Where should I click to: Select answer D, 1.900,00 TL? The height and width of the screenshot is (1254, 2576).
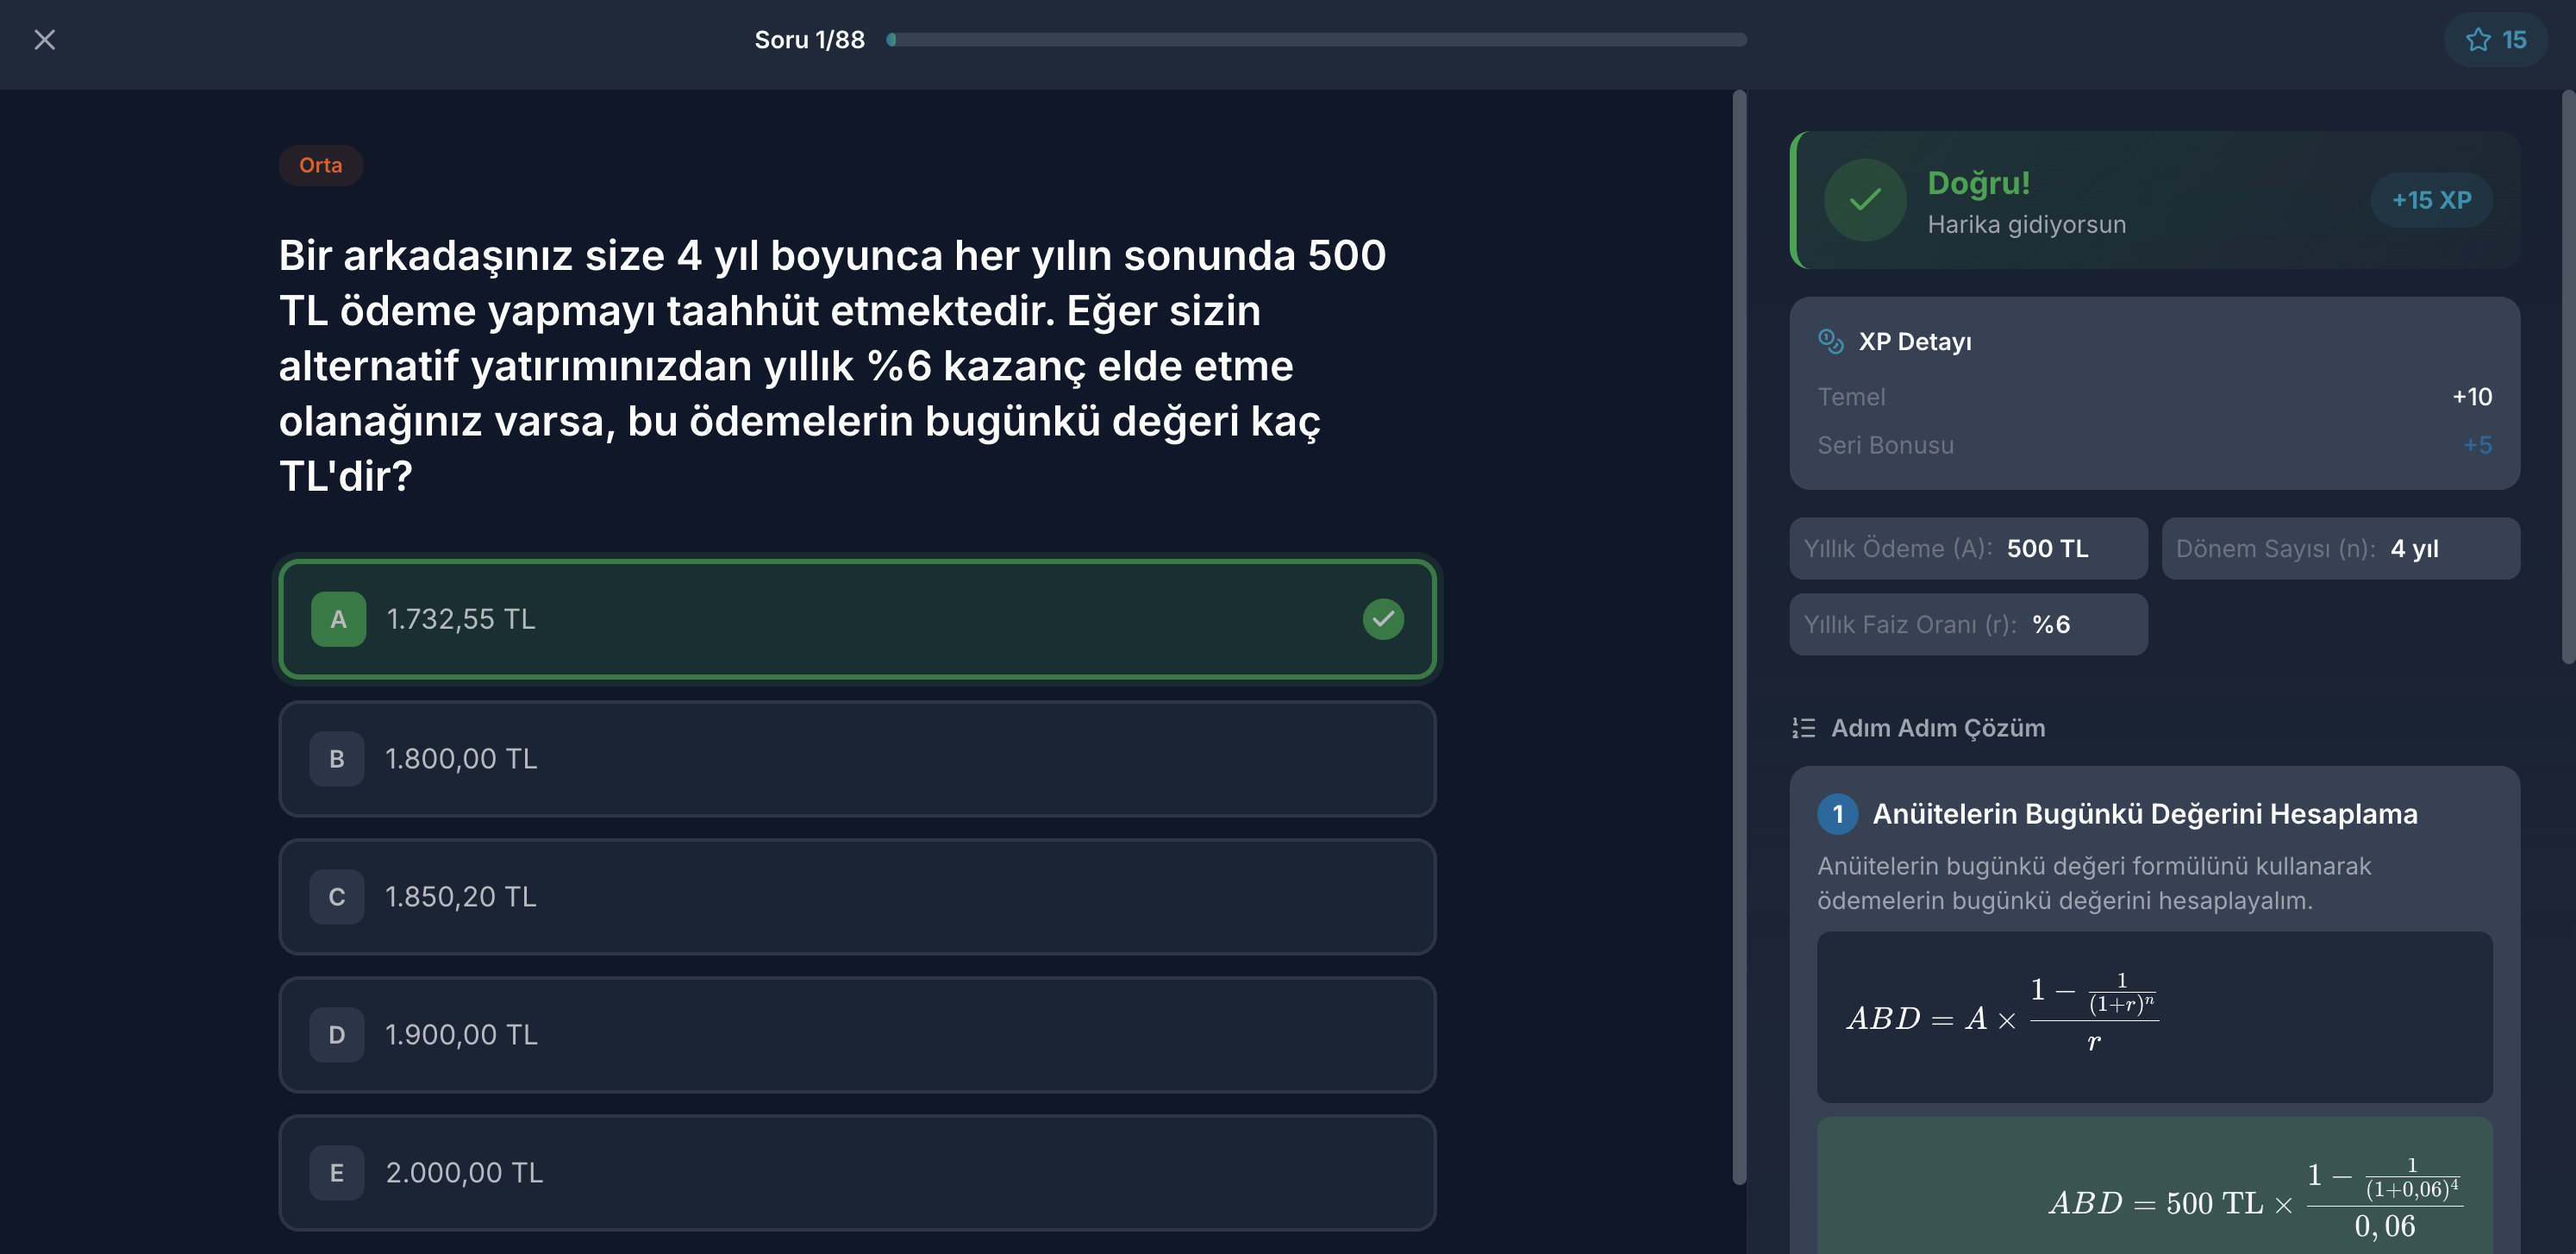coord(857,1035)
